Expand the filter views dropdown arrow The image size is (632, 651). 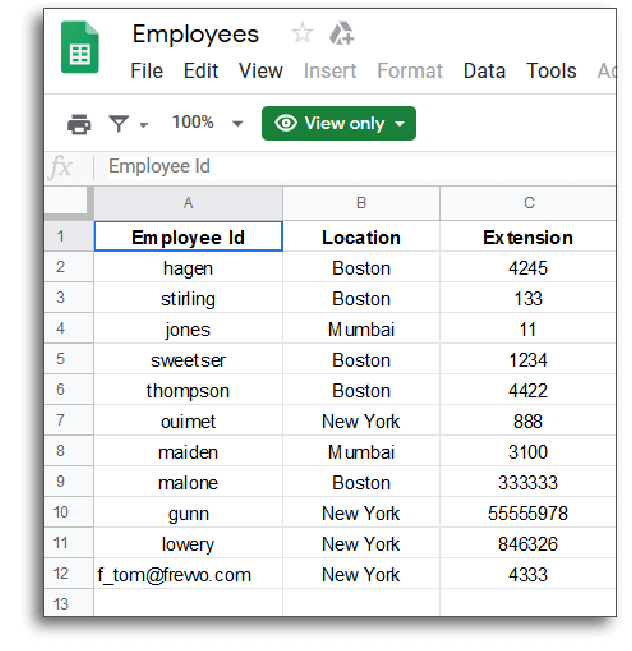coord(144,125)
